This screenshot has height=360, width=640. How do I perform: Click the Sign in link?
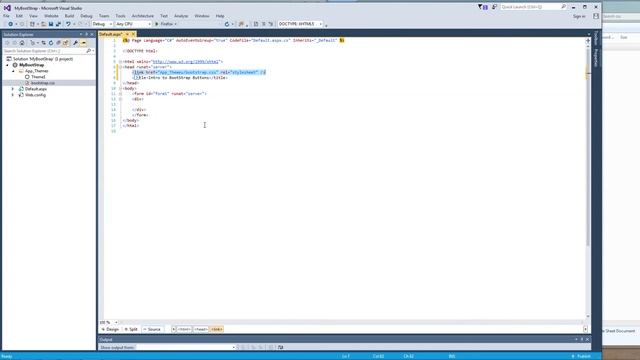coord(579,16)
